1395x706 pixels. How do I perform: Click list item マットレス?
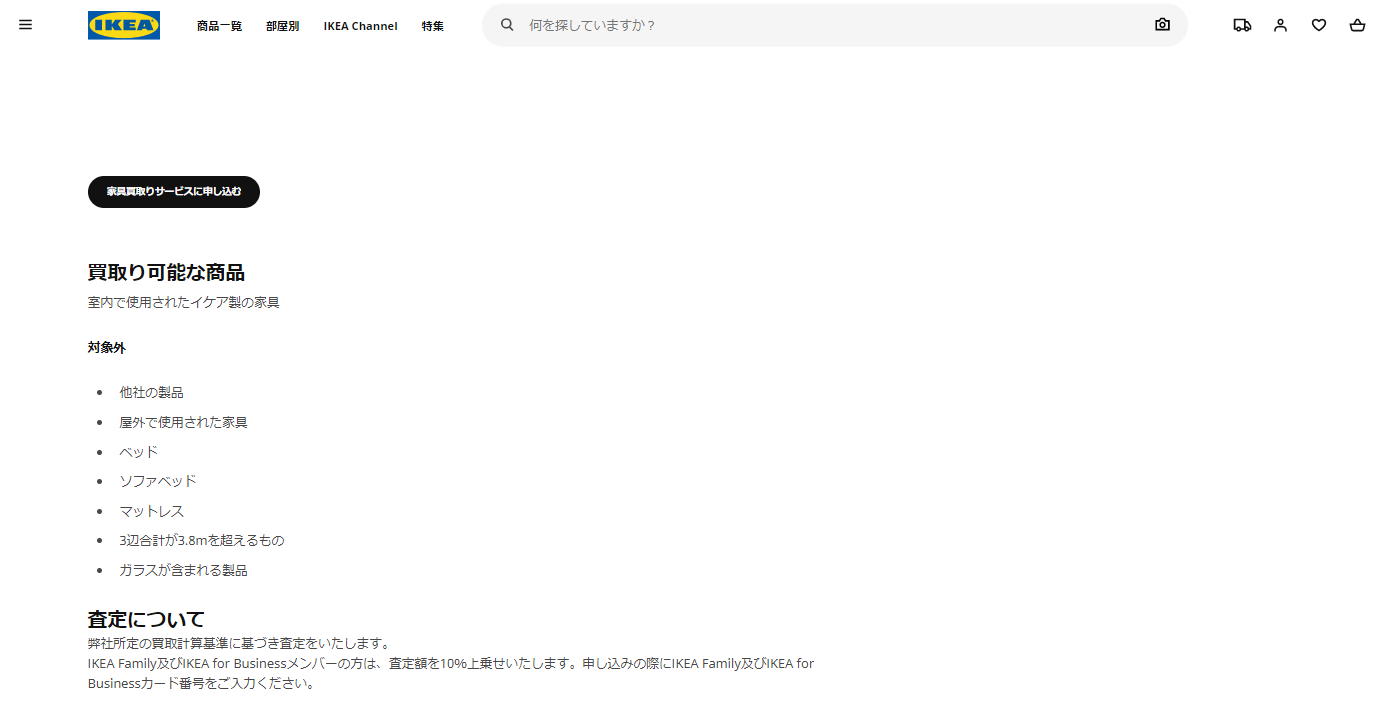(x=152, y=511)
